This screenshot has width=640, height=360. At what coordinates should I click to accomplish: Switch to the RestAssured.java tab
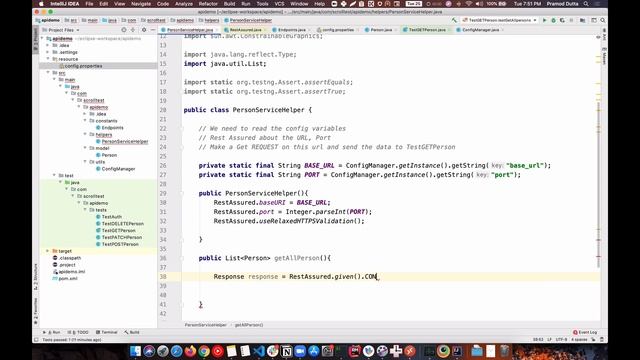click(245, 30)
